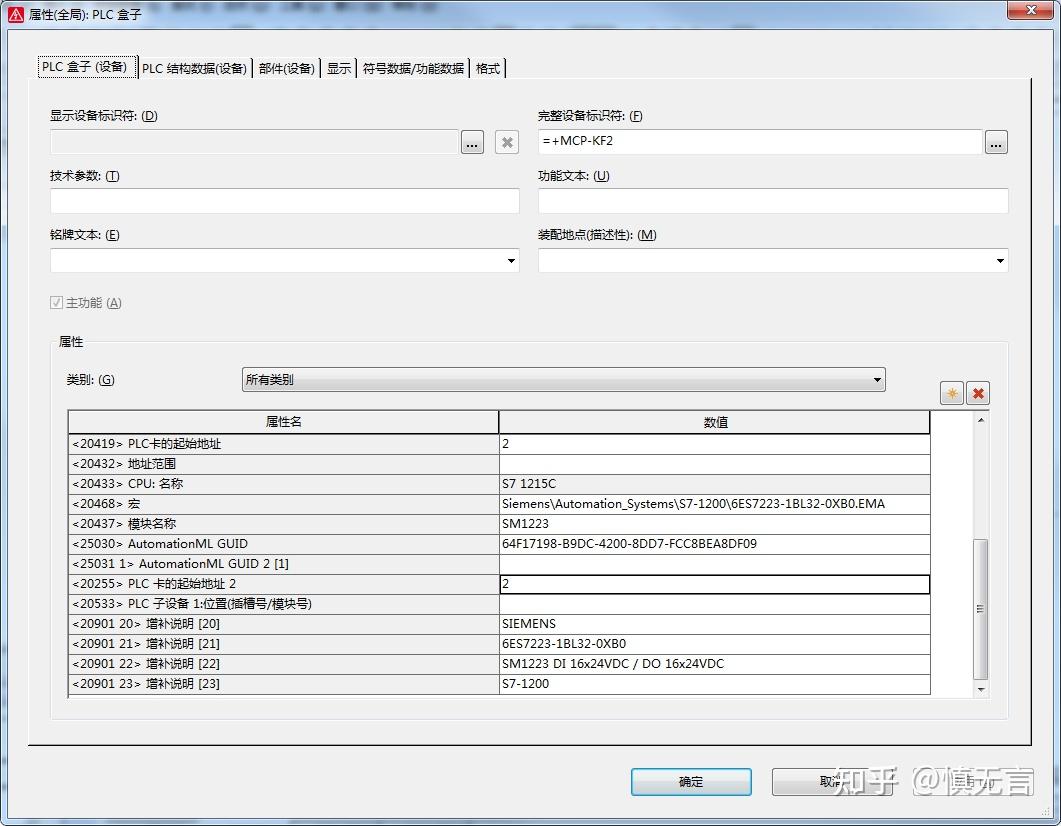The image size is (1061, 826).
Task: Open browse button for 完整设备标识符
Action: point(996,142)
